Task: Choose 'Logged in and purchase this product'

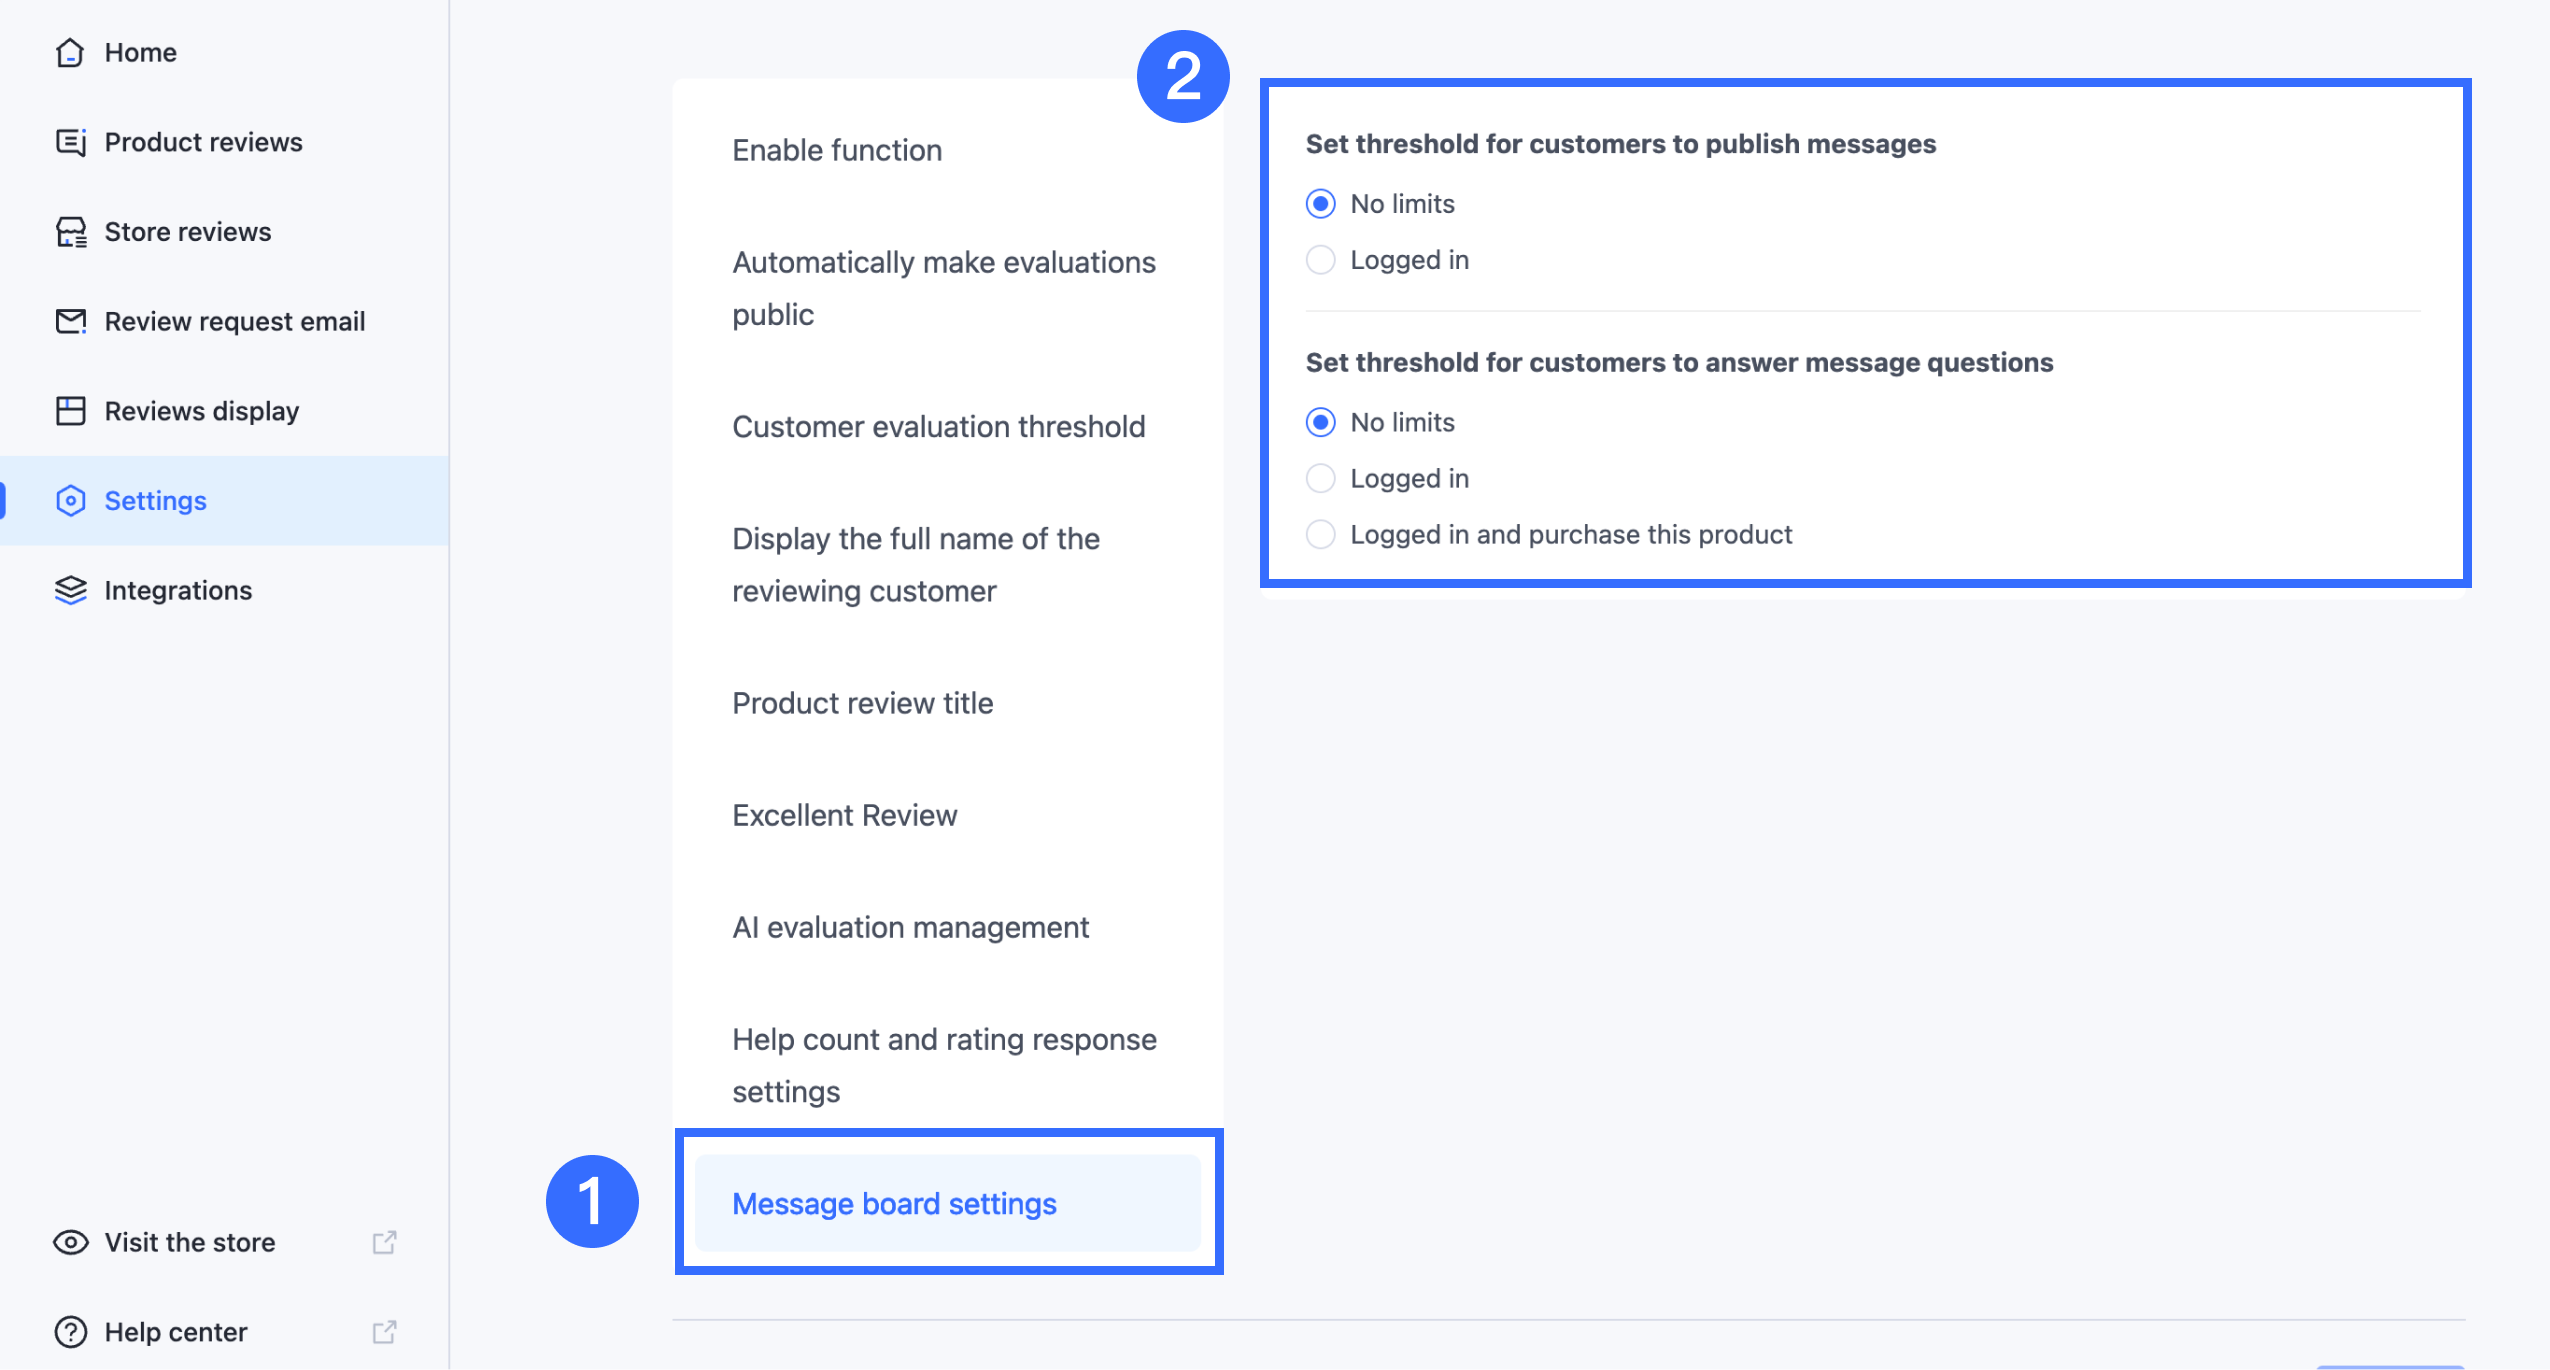Action: [x=1320, y=535]
